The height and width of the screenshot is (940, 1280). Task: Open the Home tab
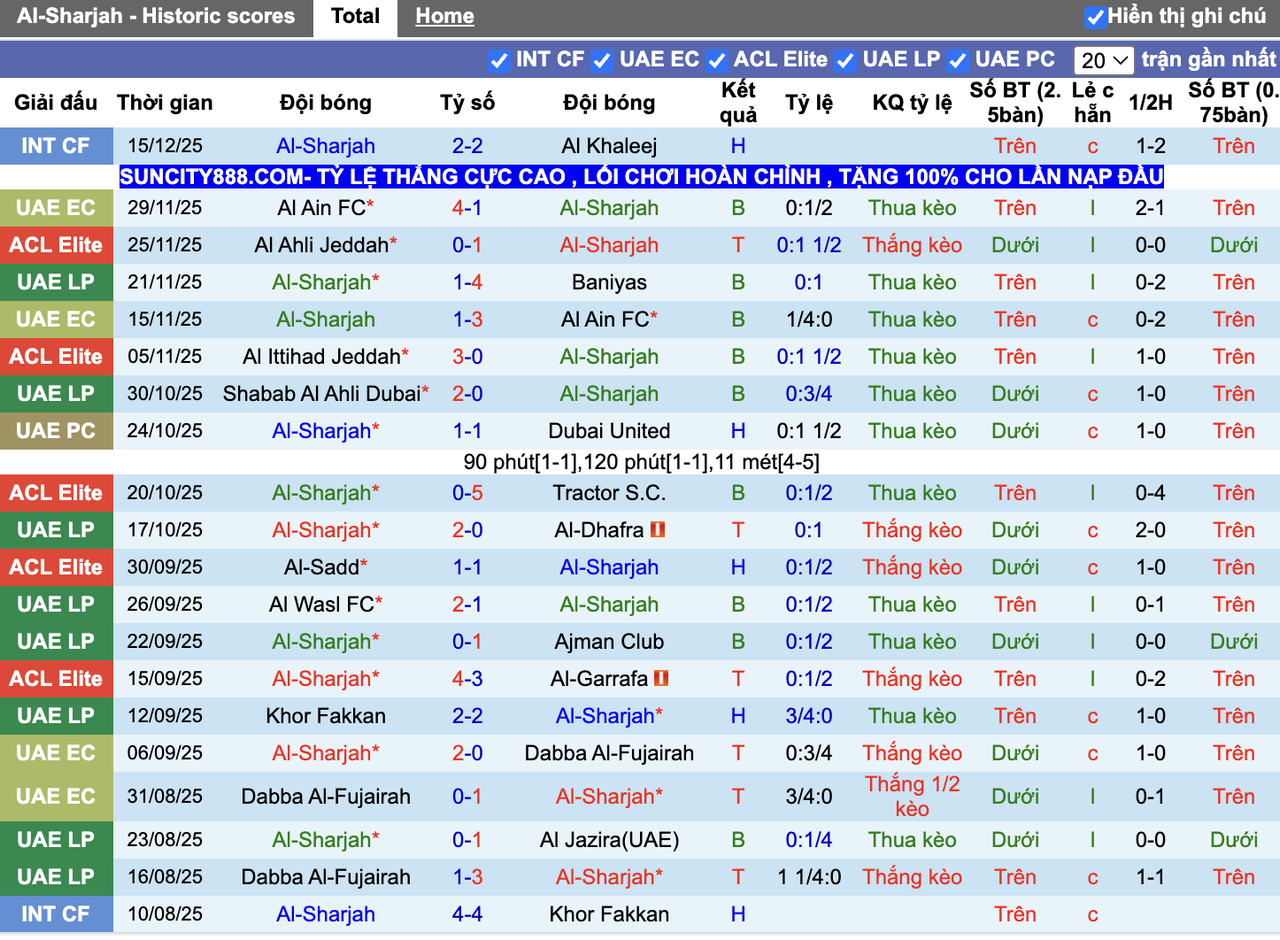coord(444,17)
